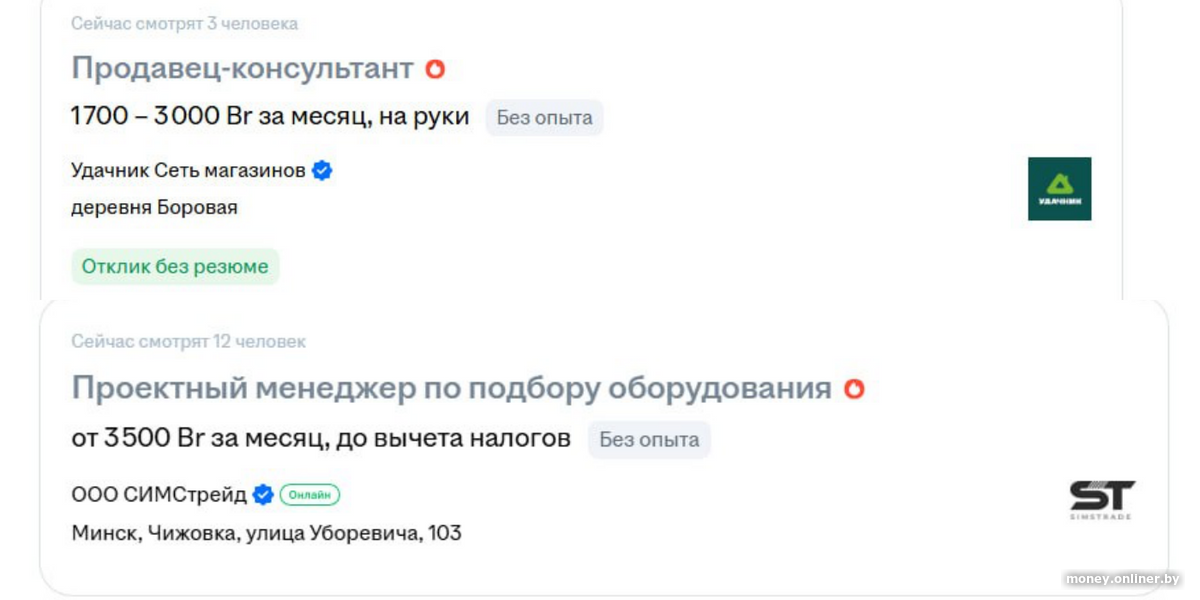
Task: Click the Сейчас смотрят 12 человек label
Action: [188, 342]
